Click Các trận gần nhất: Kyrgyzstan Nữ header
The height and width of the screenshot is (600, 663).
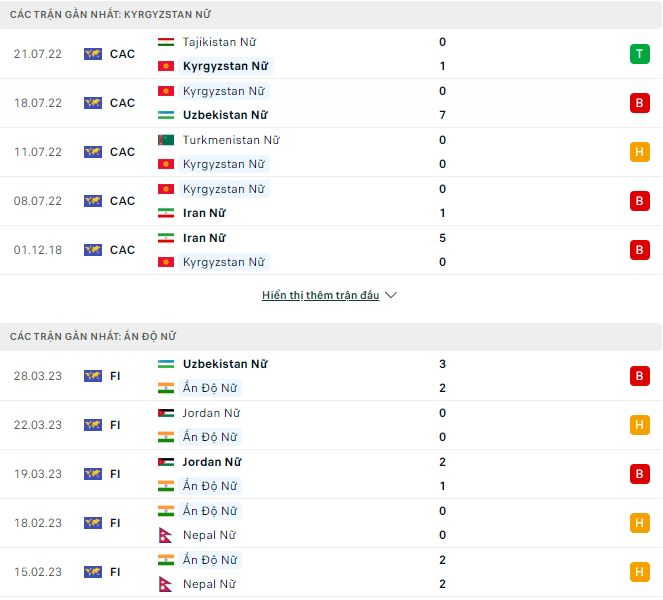point(110,15)
